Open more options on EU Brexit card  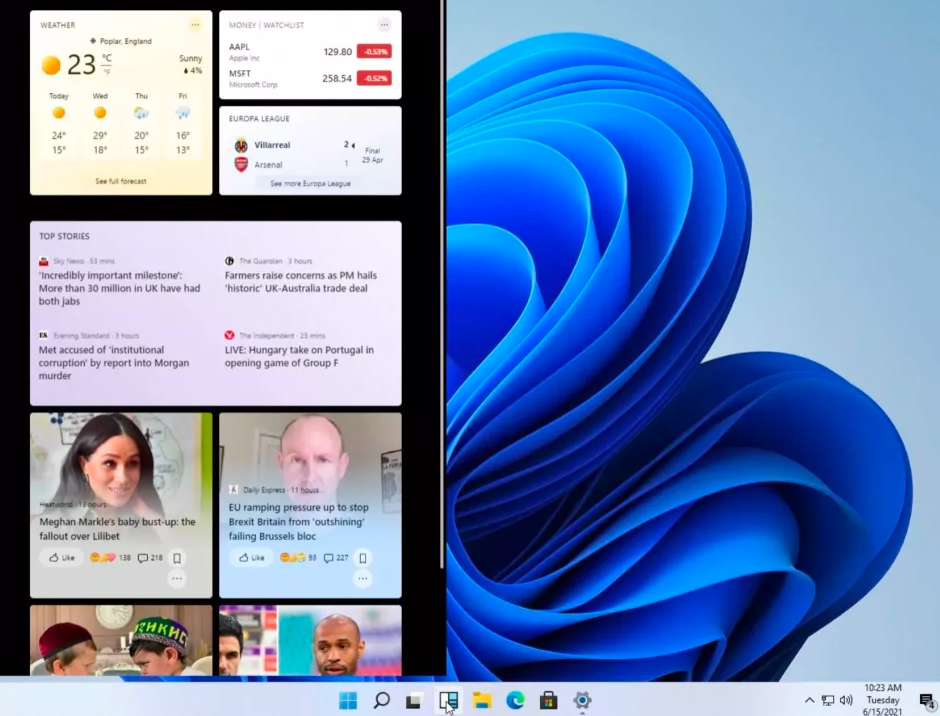(x=363, y=579)
